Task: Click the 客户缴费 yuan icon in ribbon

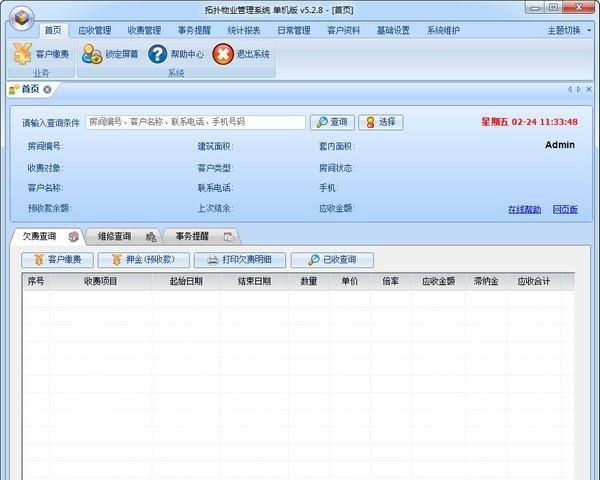Action: [x=22, y=54]
